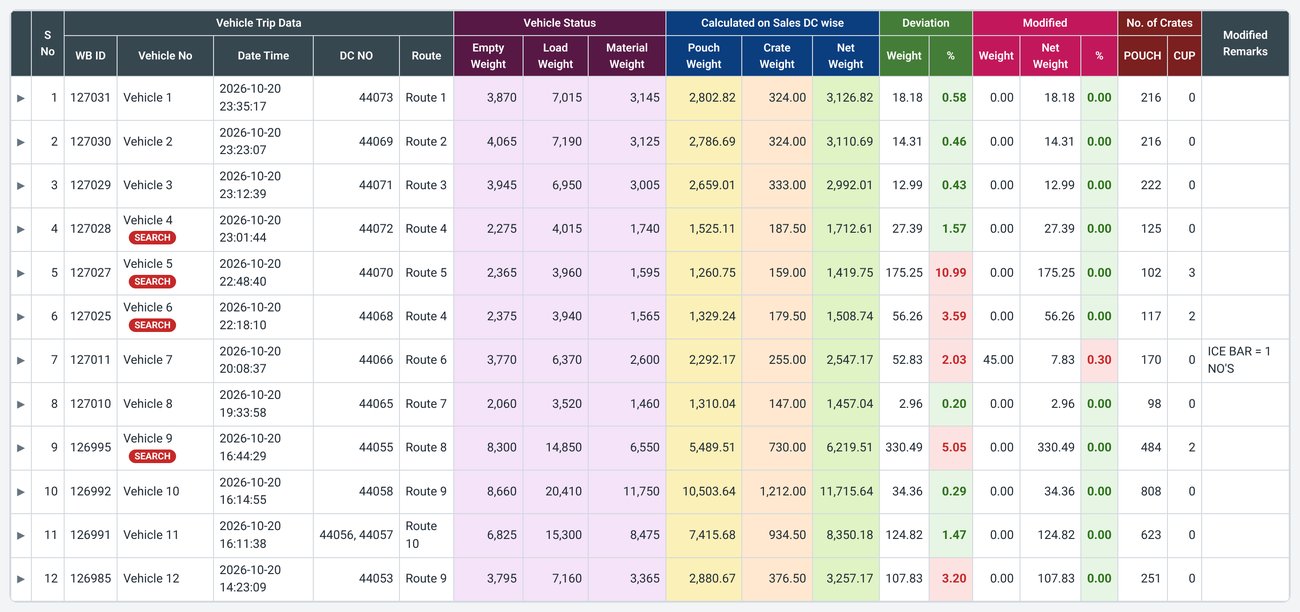Expand the row for WB ID 127027
The image size is (1300, 612).
pyautogui.click(x=21, y=273)
